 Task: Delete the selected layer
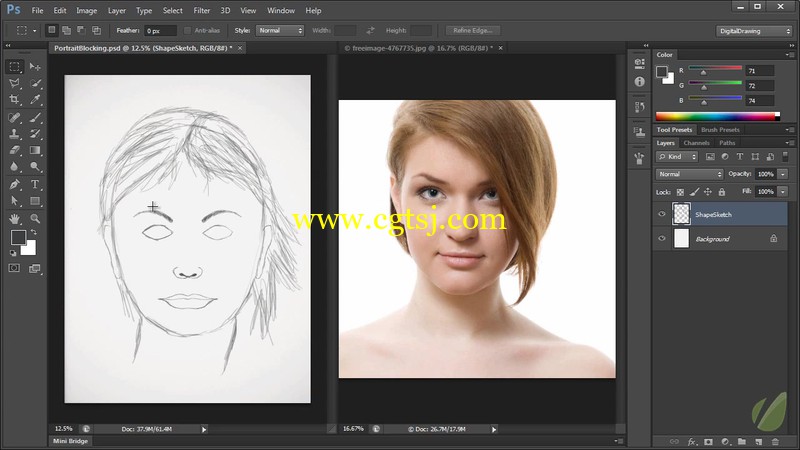pos(775,442)
